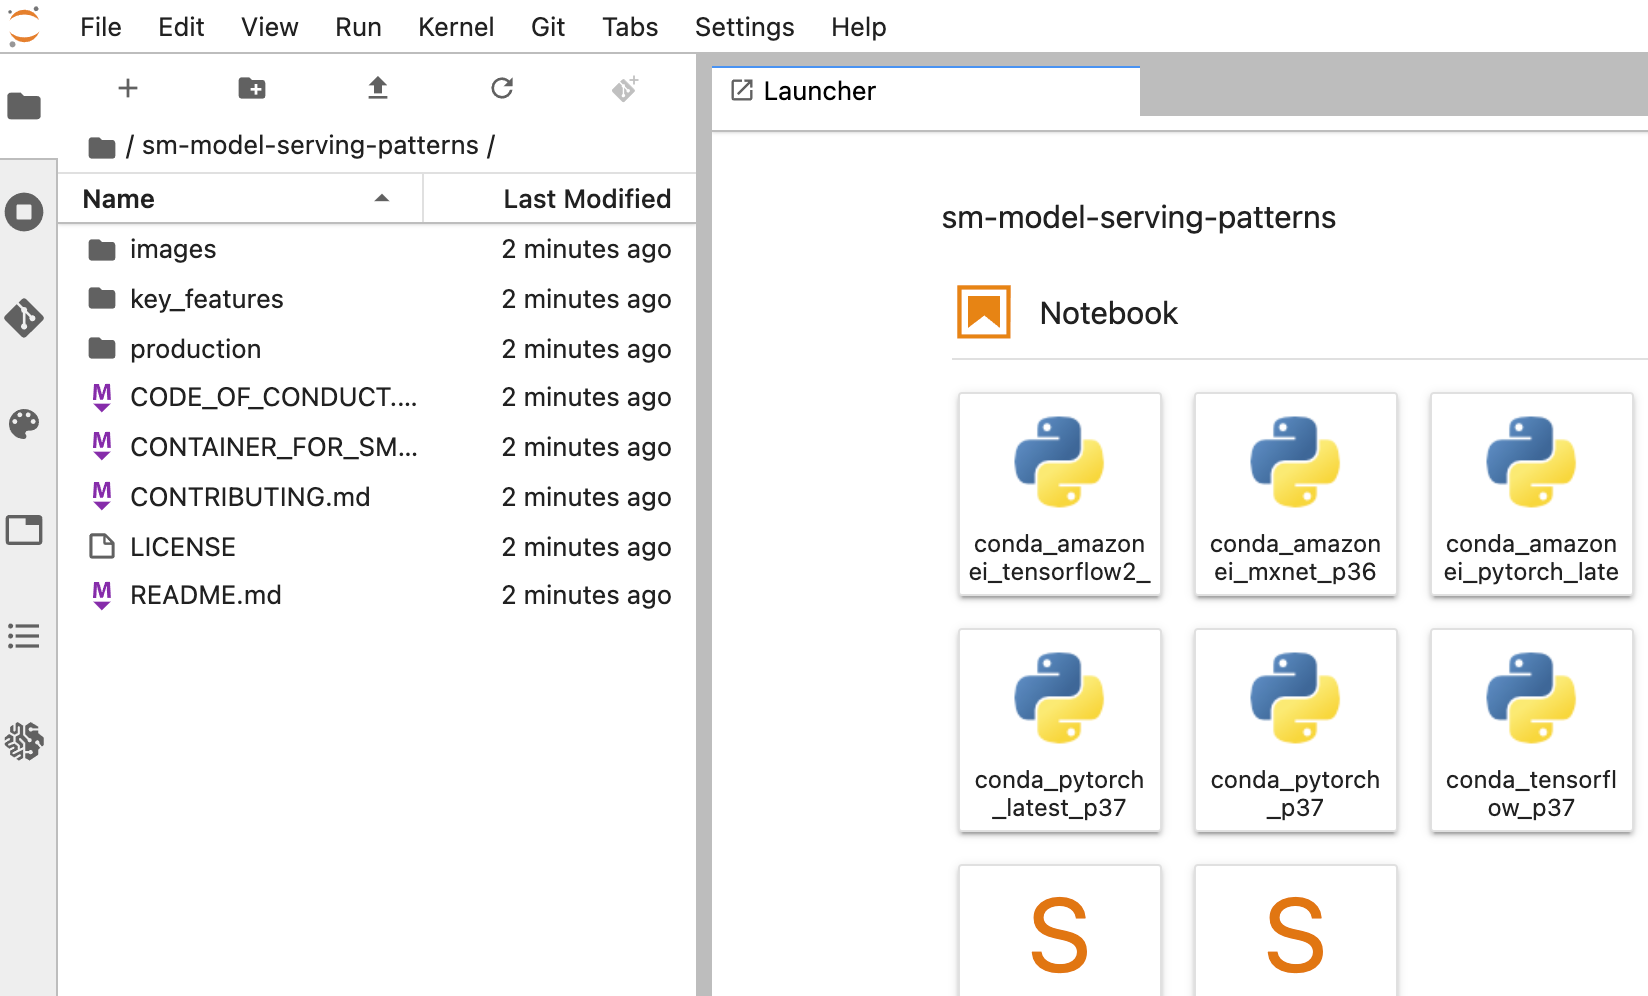Click the Notebook section title
This screenshot has width=1648, height=996.
tap(1109, 313)
